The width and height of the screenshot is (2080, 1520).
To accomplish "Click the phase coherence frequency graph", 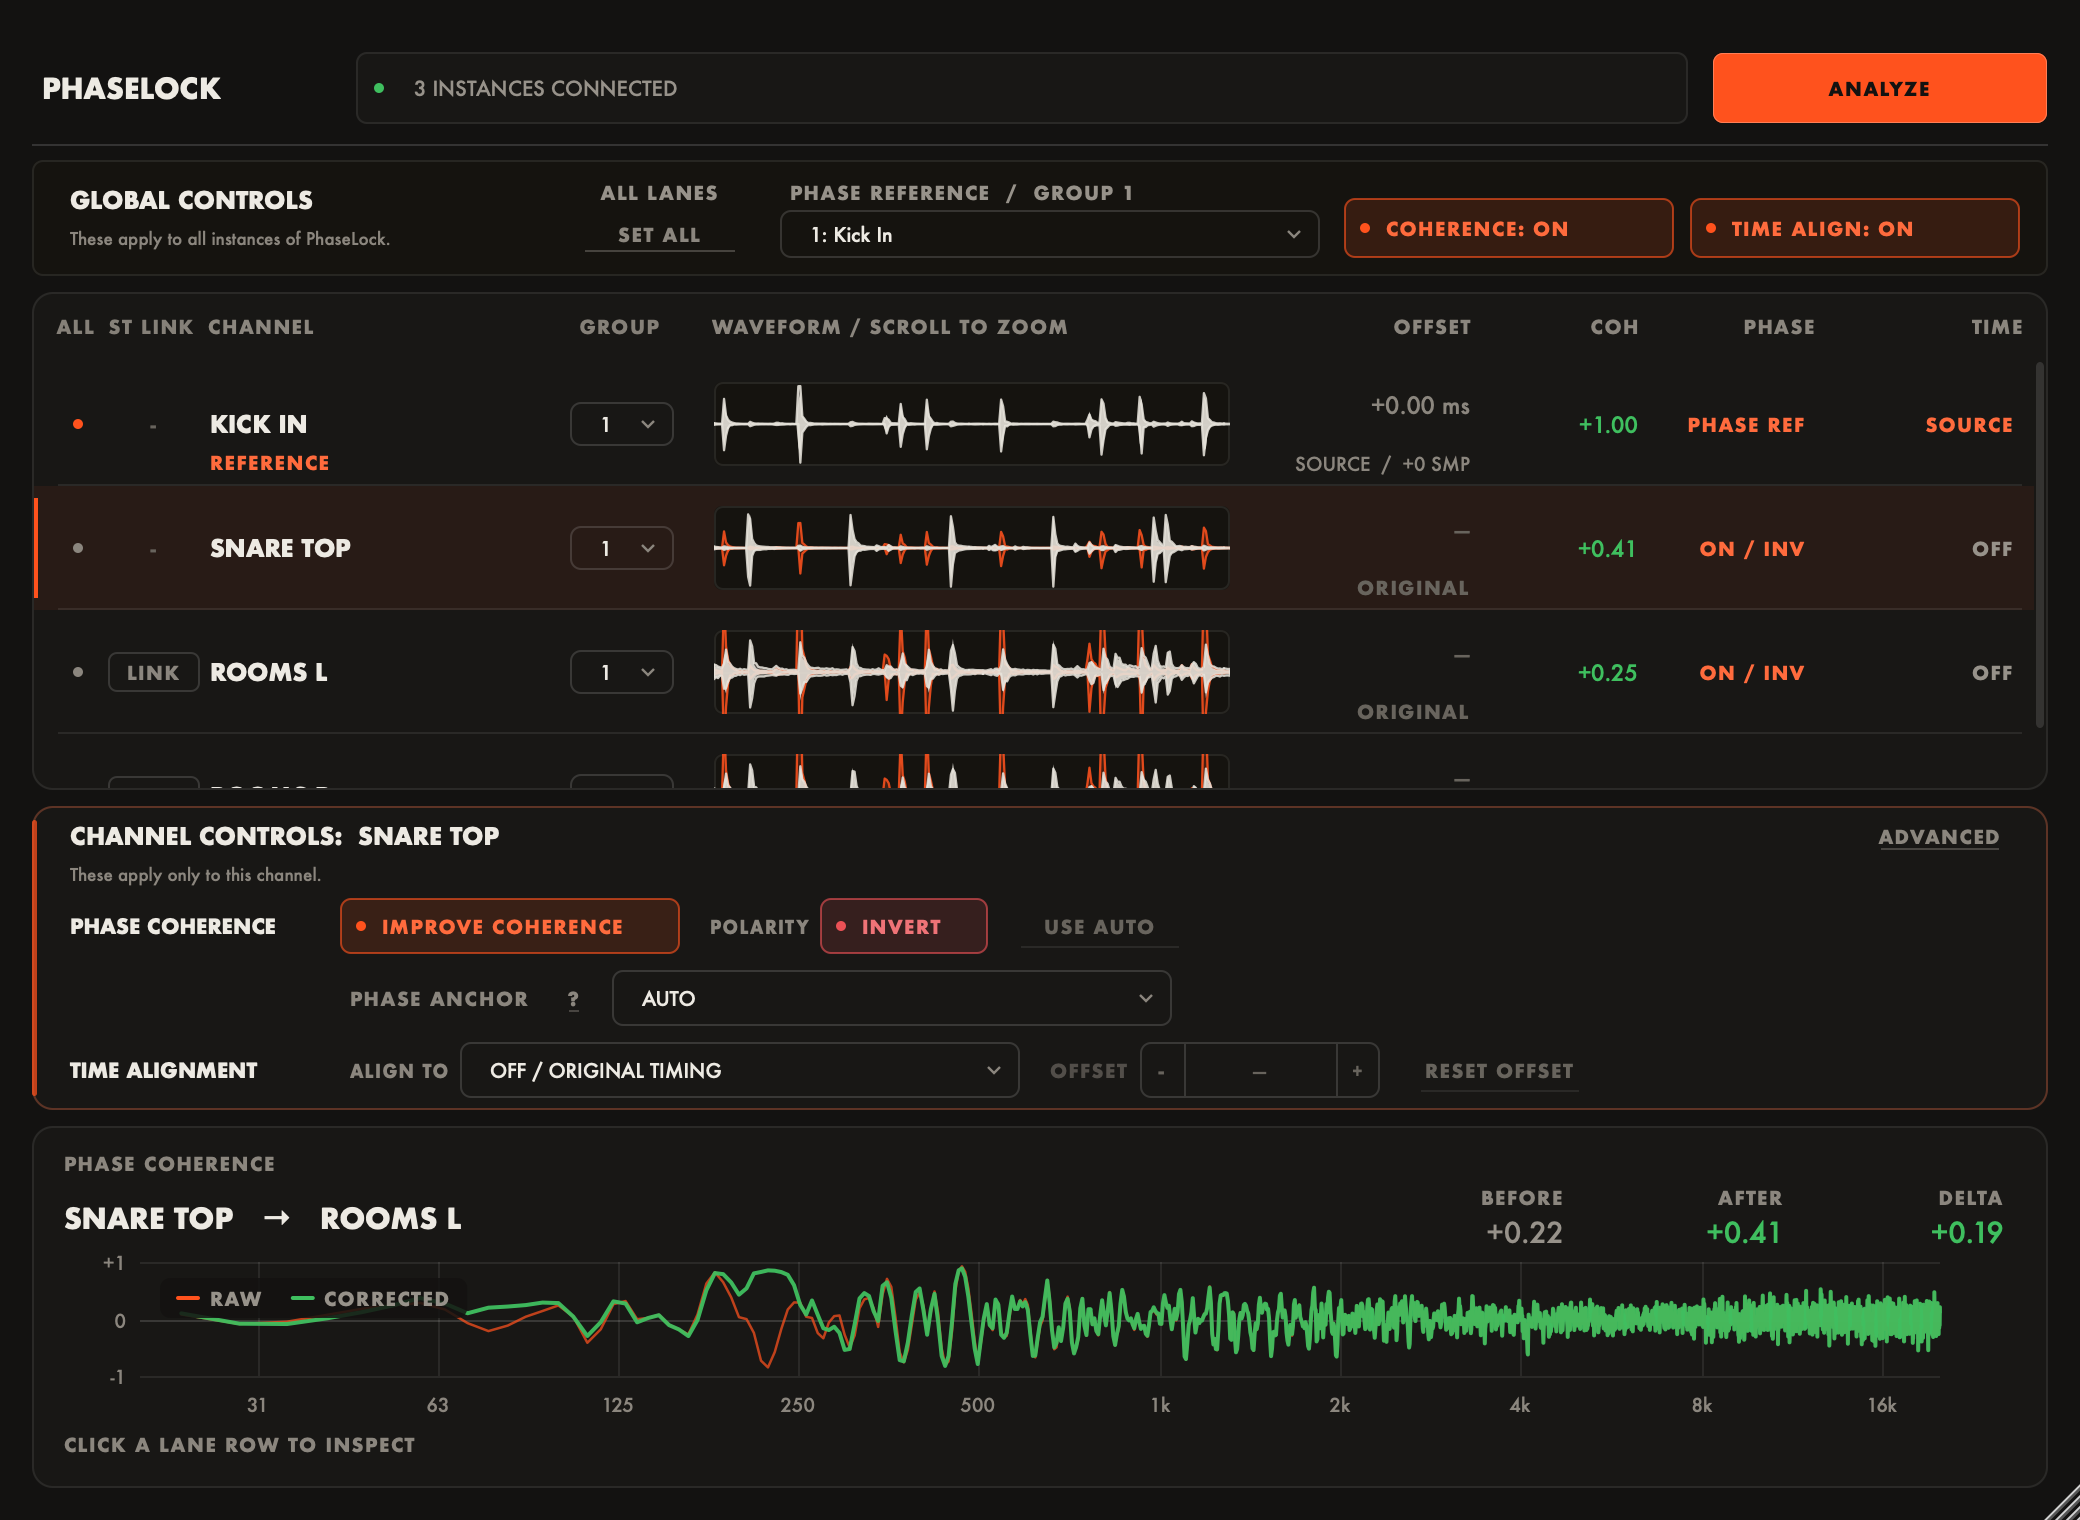I will pyautogui.click(x=1040, y=1320).
